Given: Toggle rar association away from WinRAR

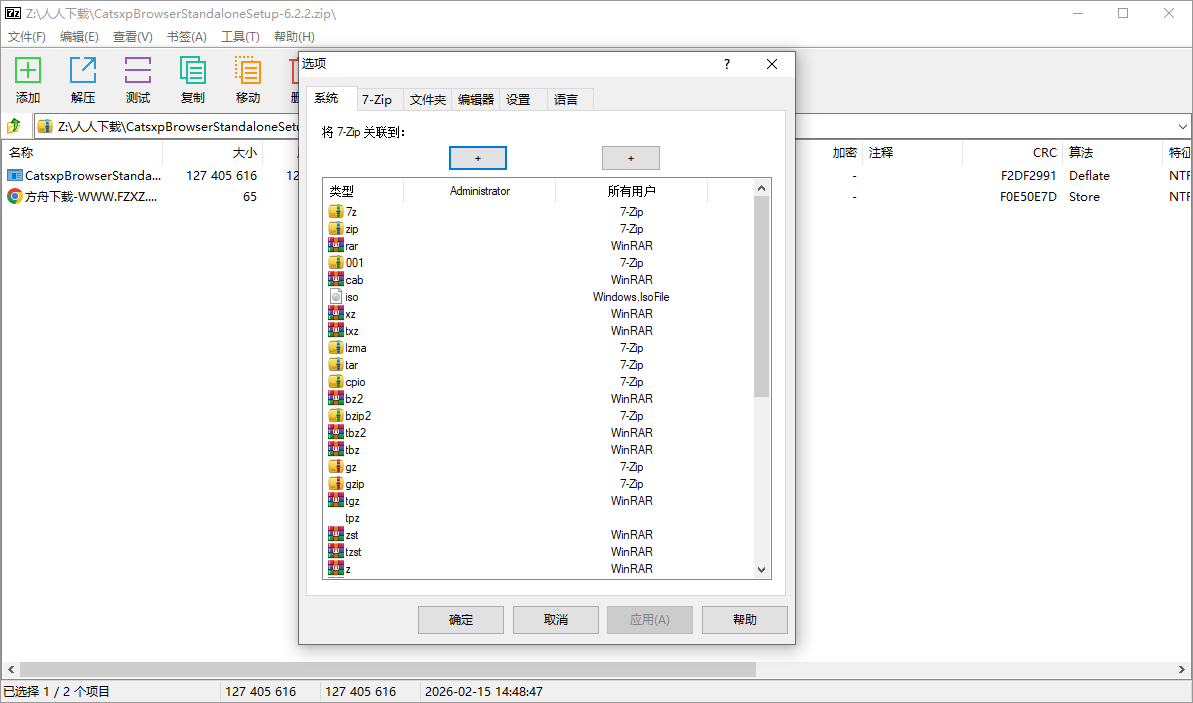Looking at the screenshot, I should tap(631, 245).
